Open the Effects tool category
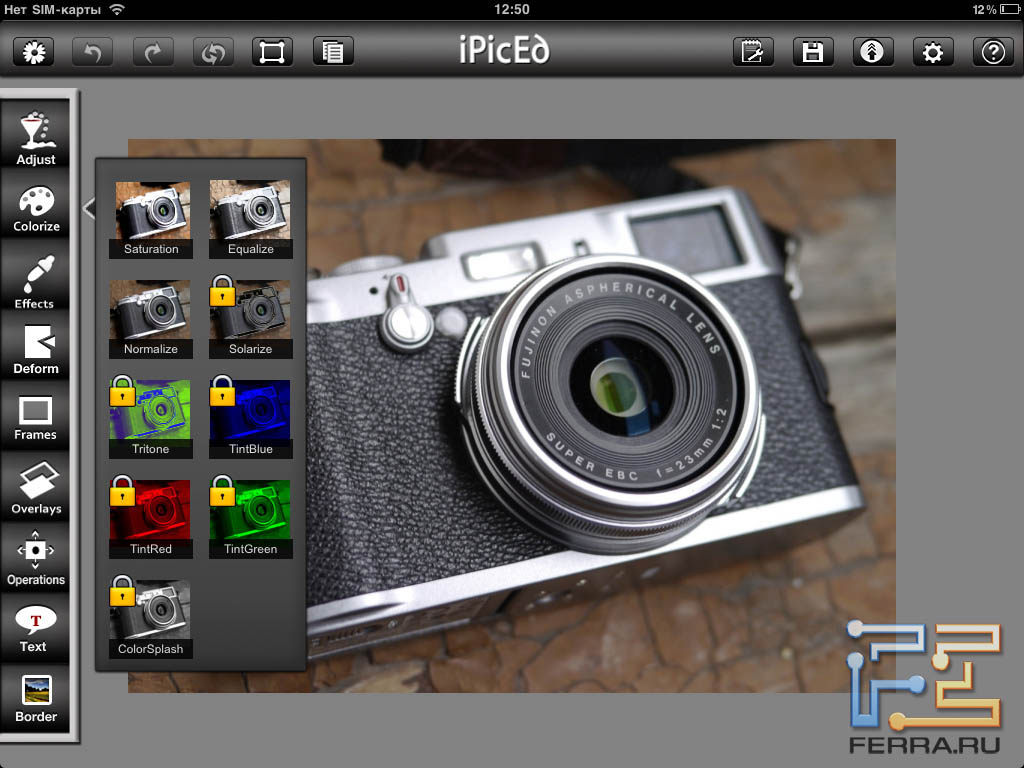The height and width of the screenshot is (768, 1024). 35,276
